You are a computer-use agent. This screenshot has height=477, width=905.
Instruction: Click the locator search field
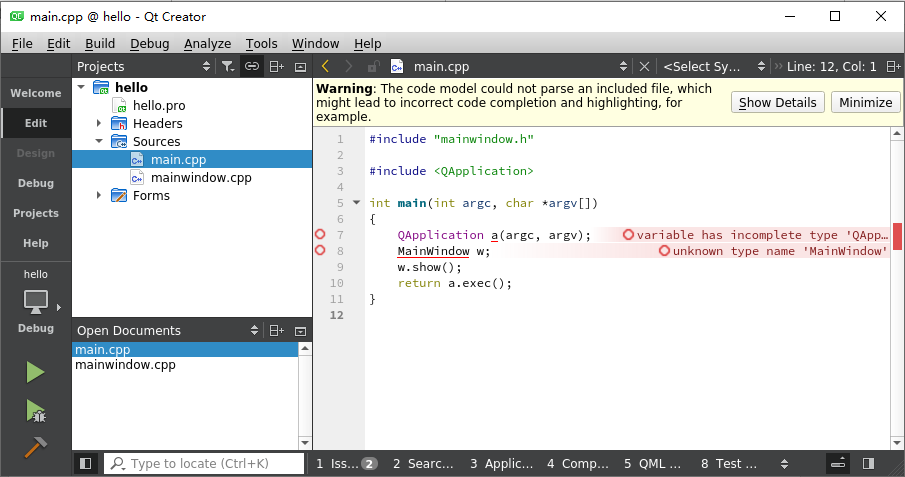point(204,463)
